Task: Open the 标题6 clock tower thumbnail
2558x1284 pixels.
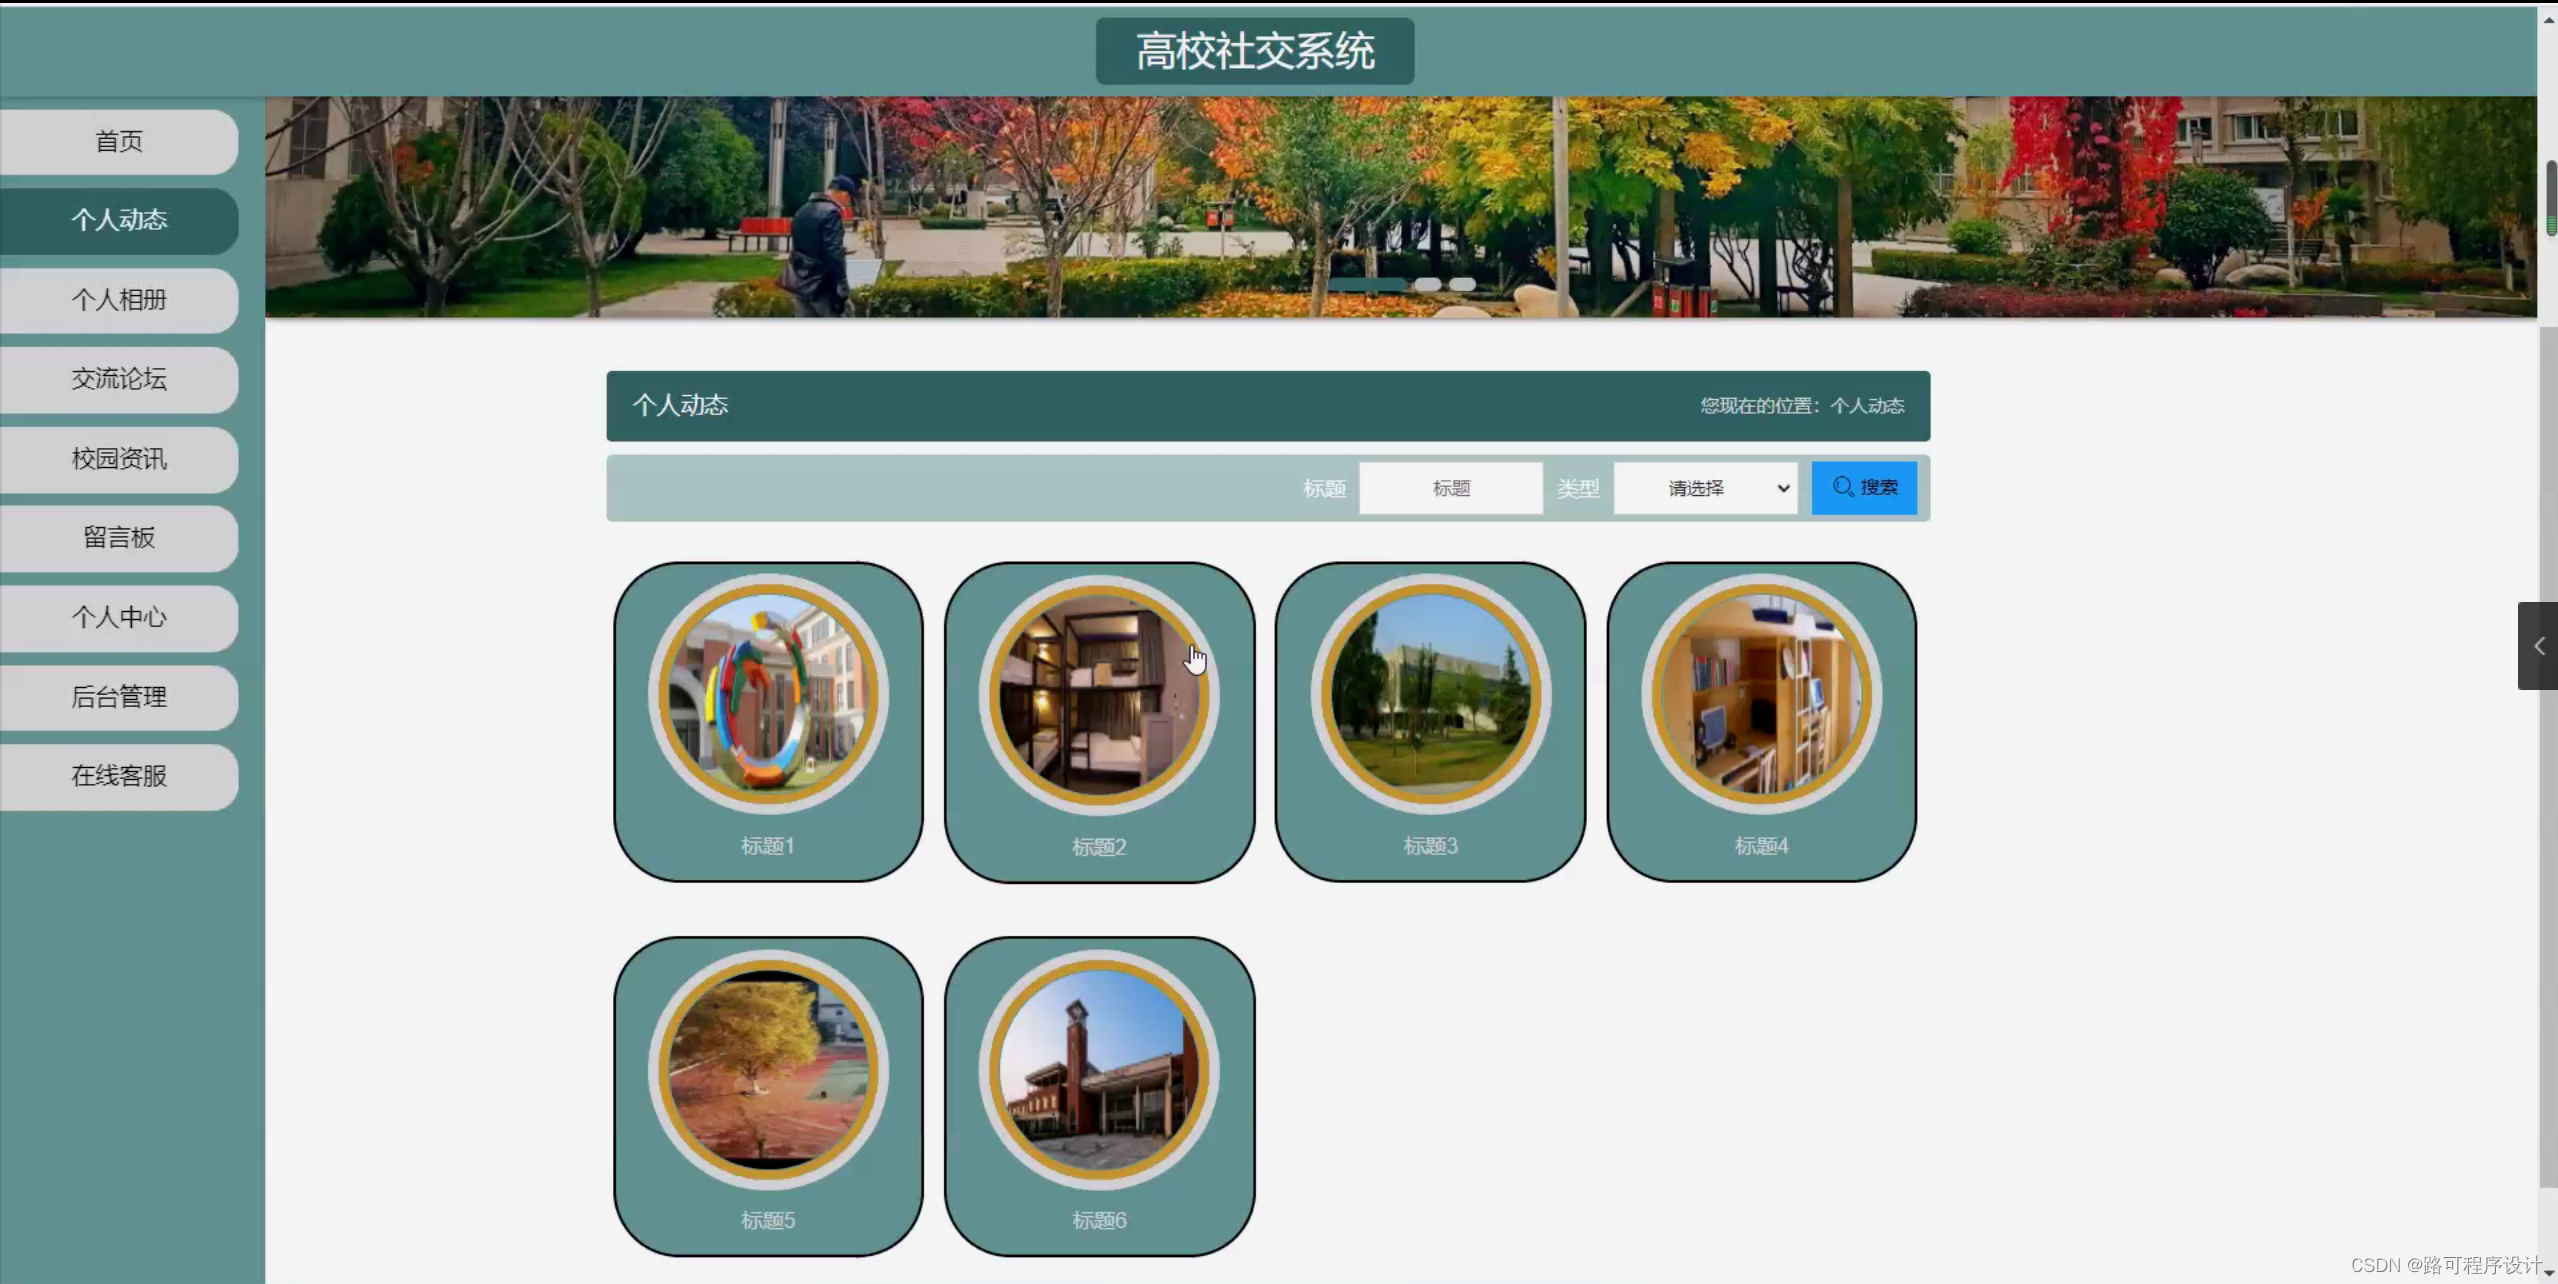Action: pos(1098,1069)
